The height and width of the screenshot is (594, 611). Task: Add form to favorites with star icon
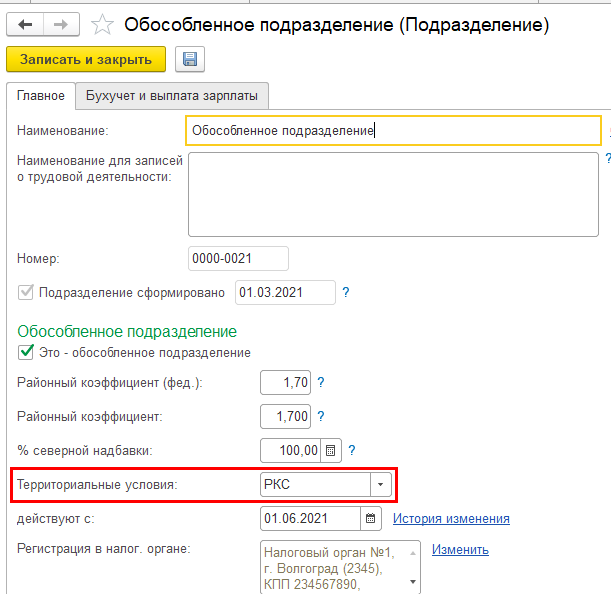[x=101, y=24]
